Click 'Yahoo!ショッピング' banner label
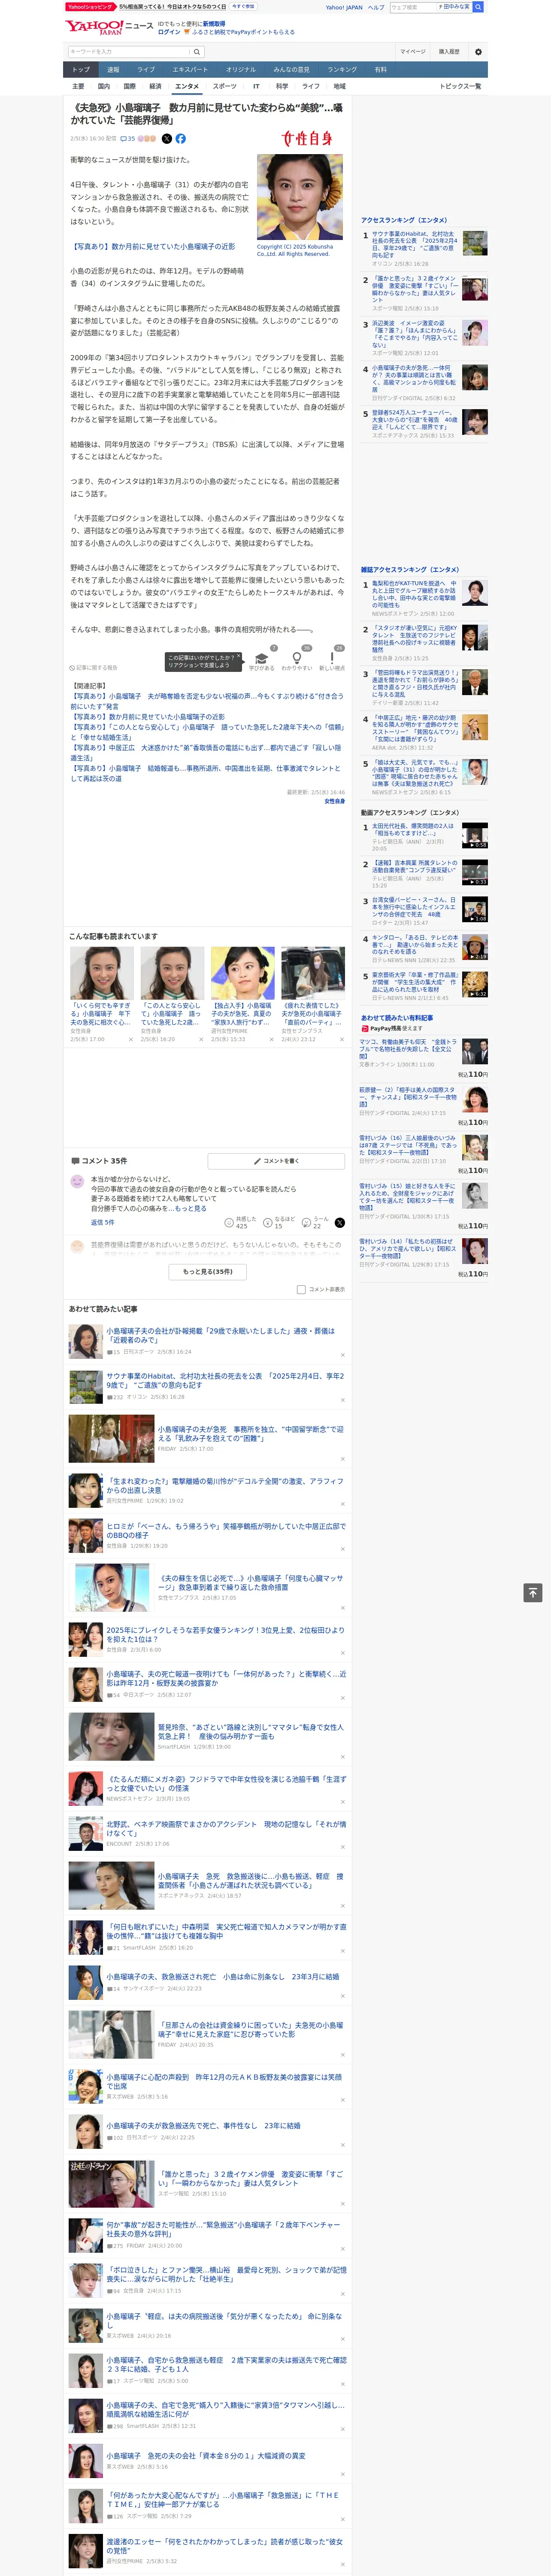 point(90,6)
